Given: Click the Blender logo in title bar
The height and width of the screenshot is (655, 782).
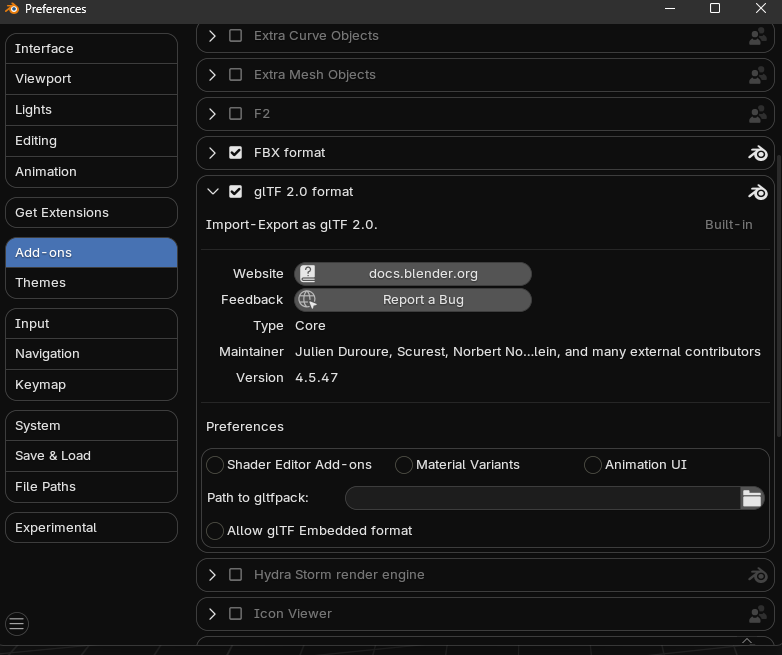Looking at the screenshot, I should click(11, 8).
